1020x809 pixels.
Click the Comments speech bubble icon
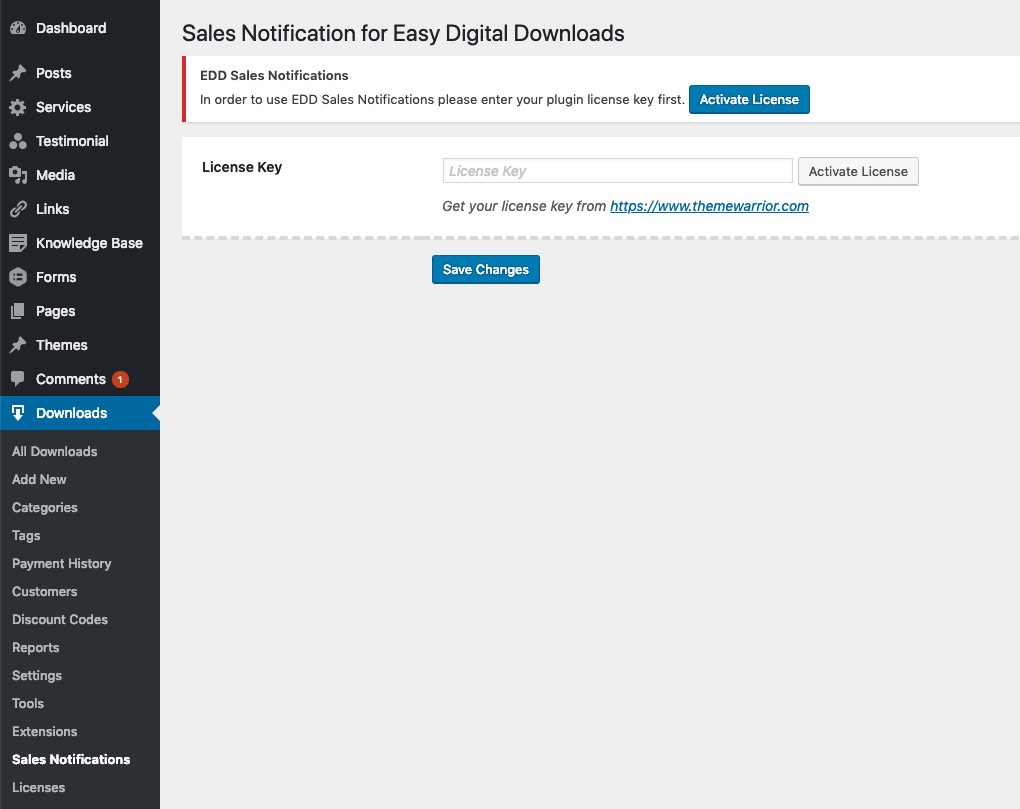coord(18,378)
